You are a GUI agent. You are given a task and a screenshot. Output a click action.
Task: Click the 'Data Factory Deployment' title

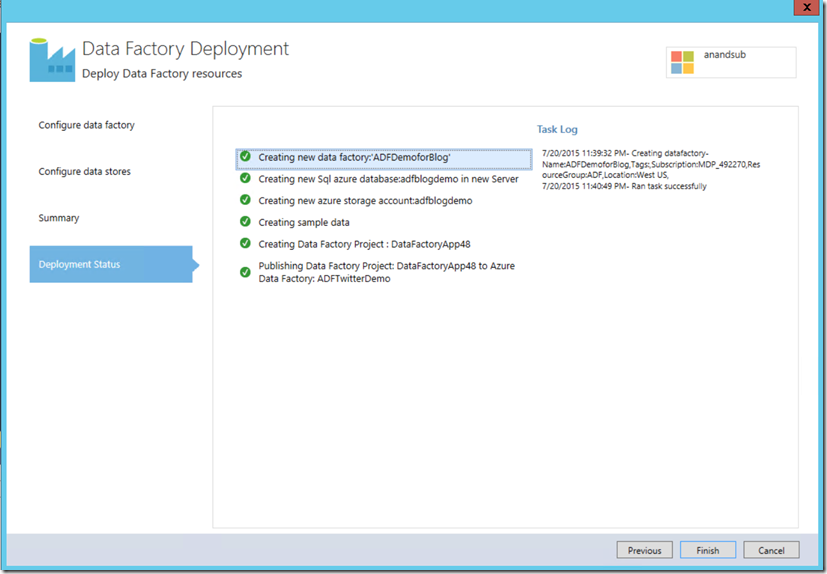click(x=186, y=49)
